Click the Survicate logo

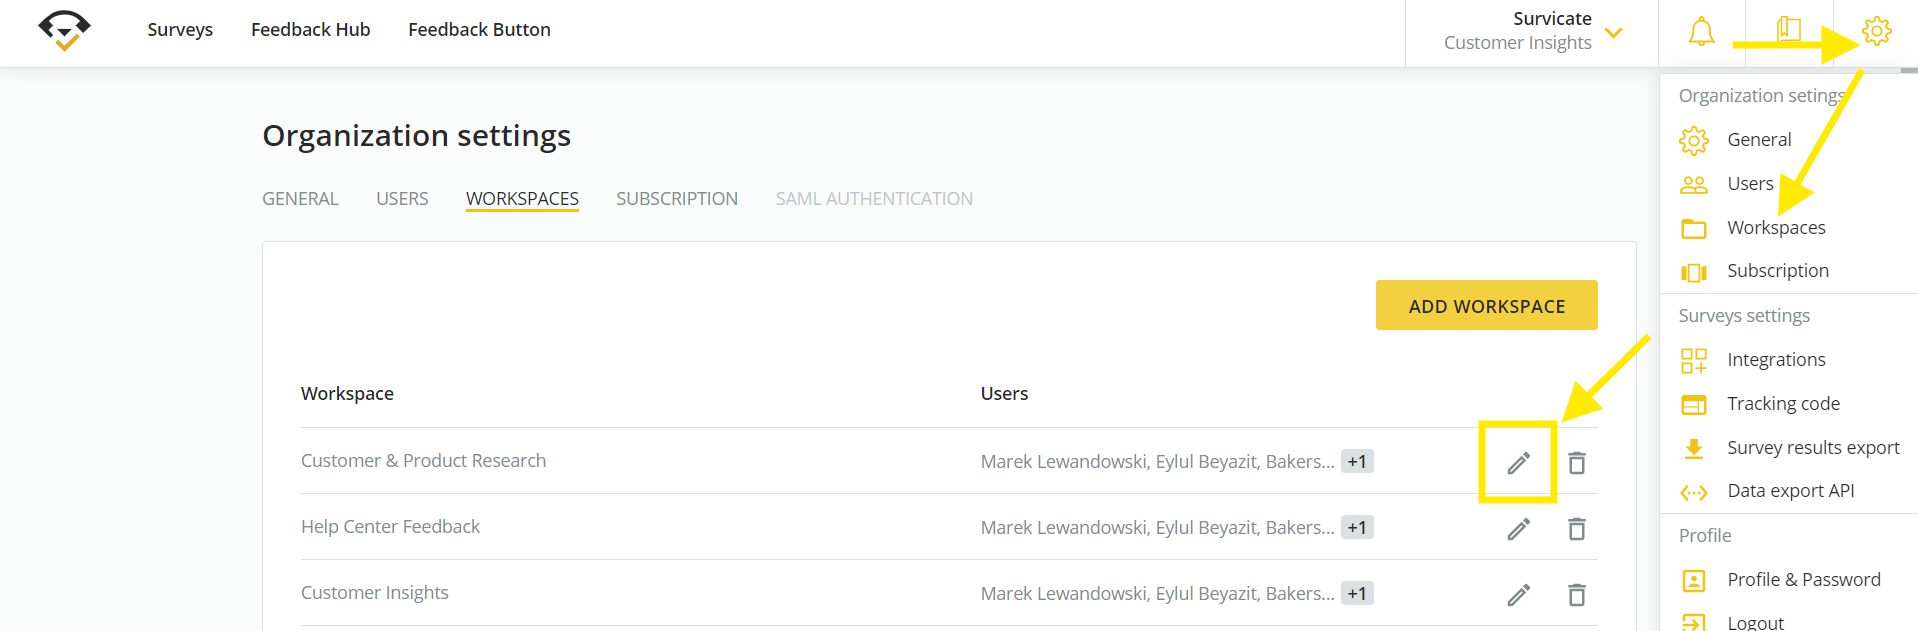click(65, 30)
